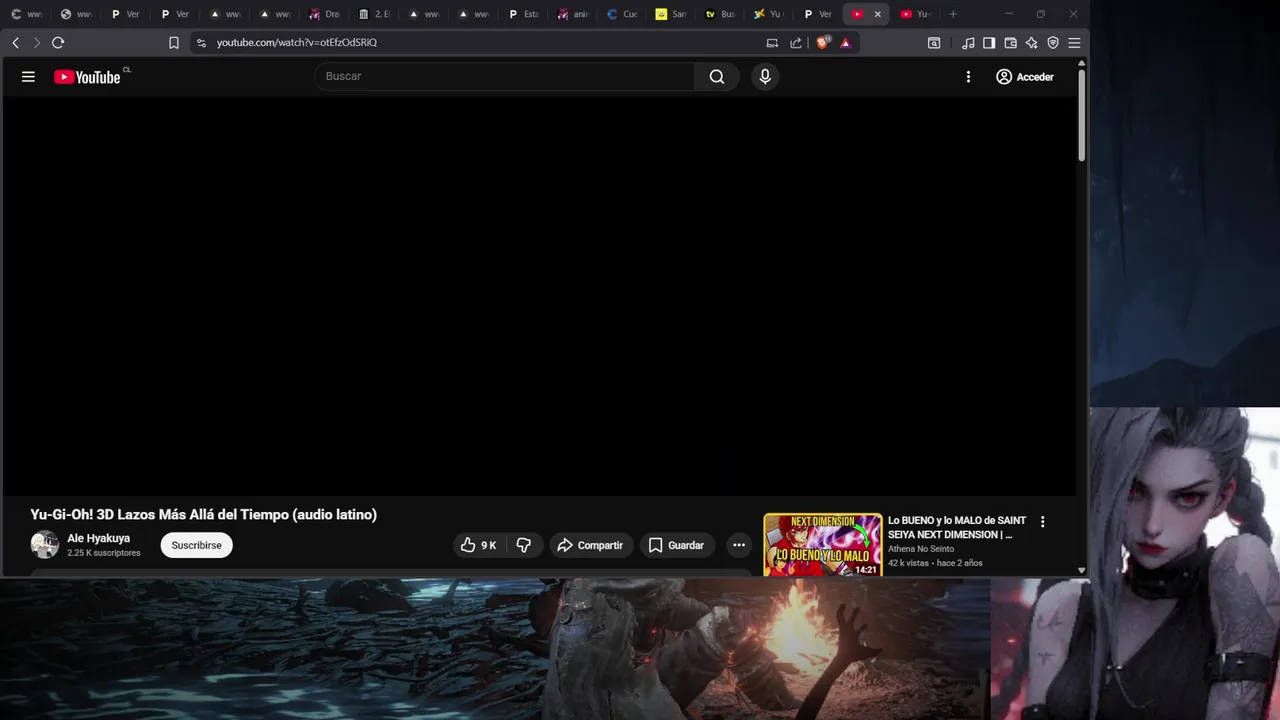This screenshot has width=1280, height=720.
Task: Subscribe with Suscribirse button
Action: [x=196, y=545]
